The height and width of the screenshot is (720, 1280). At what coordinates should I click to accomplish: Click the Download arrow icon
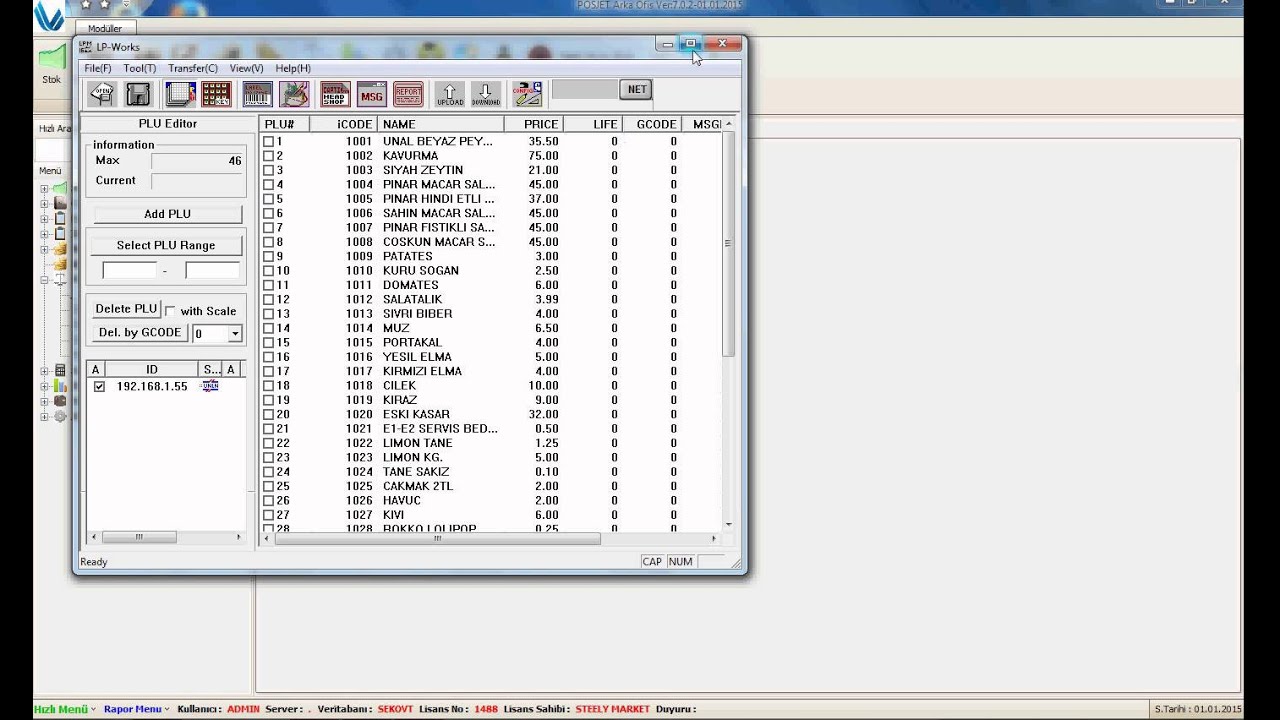[x=485, y=94]
